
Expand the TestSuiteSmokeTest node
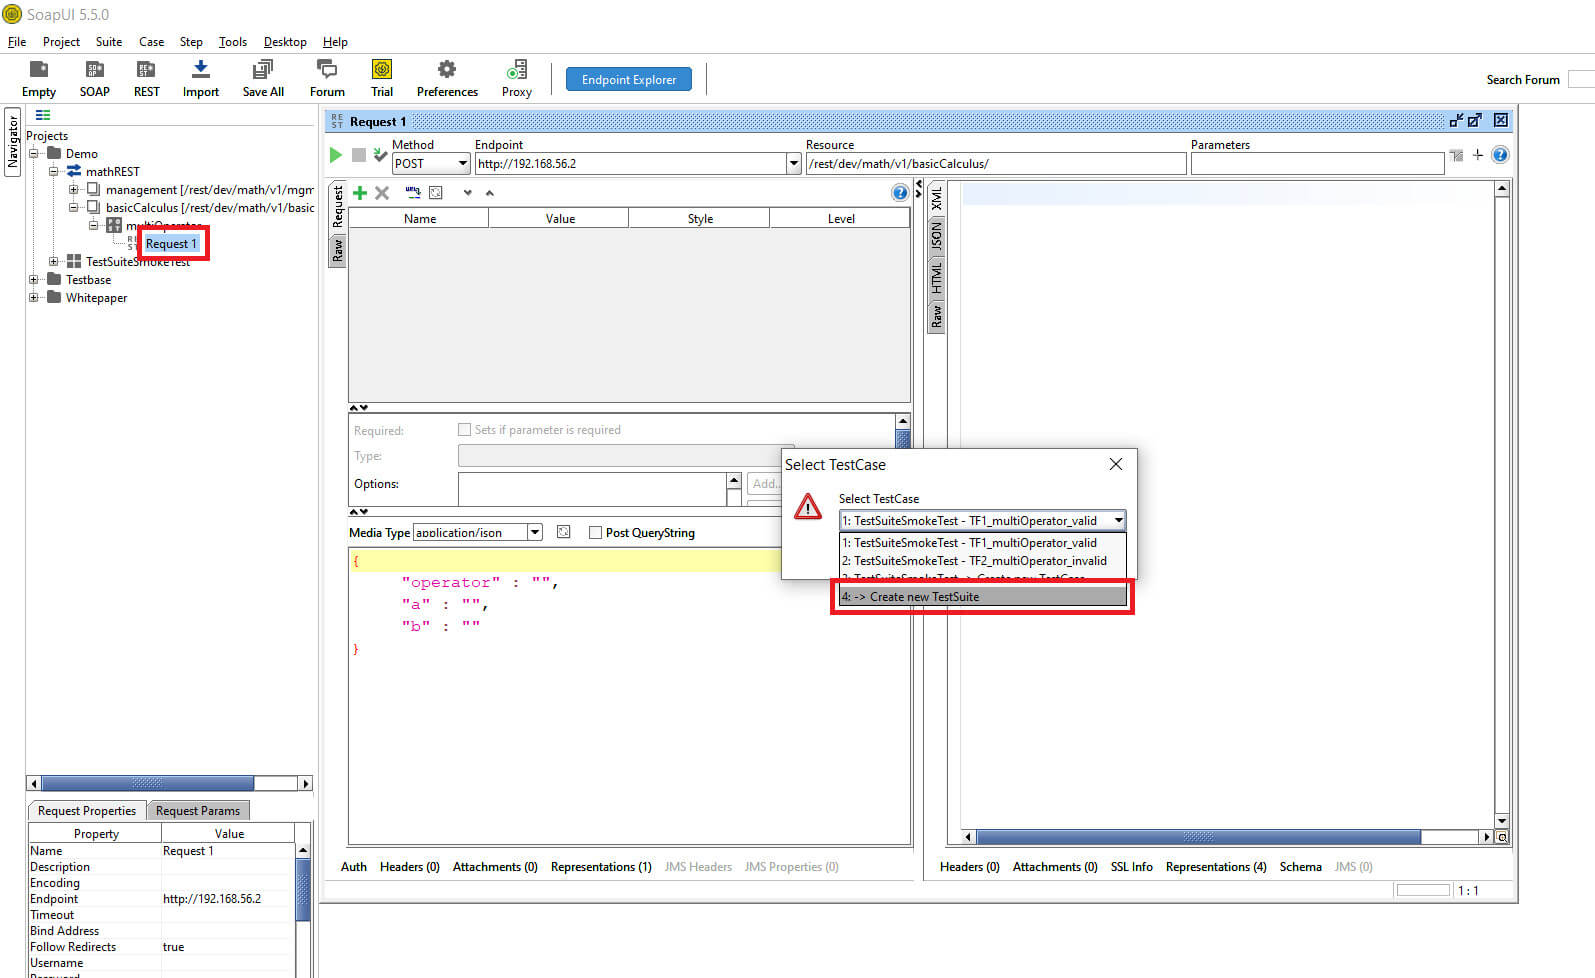[x=54, y=261]
